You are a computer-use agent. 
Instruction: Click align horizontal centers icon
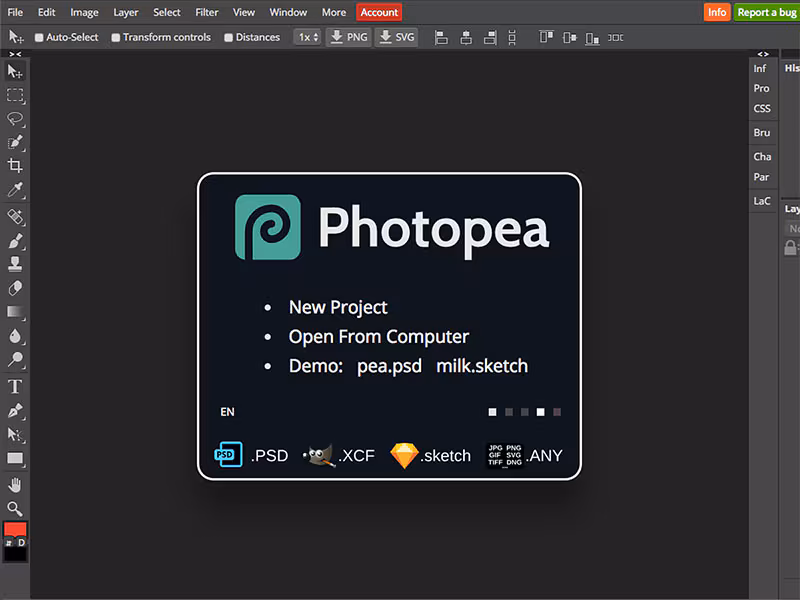[x=466, y=37]
